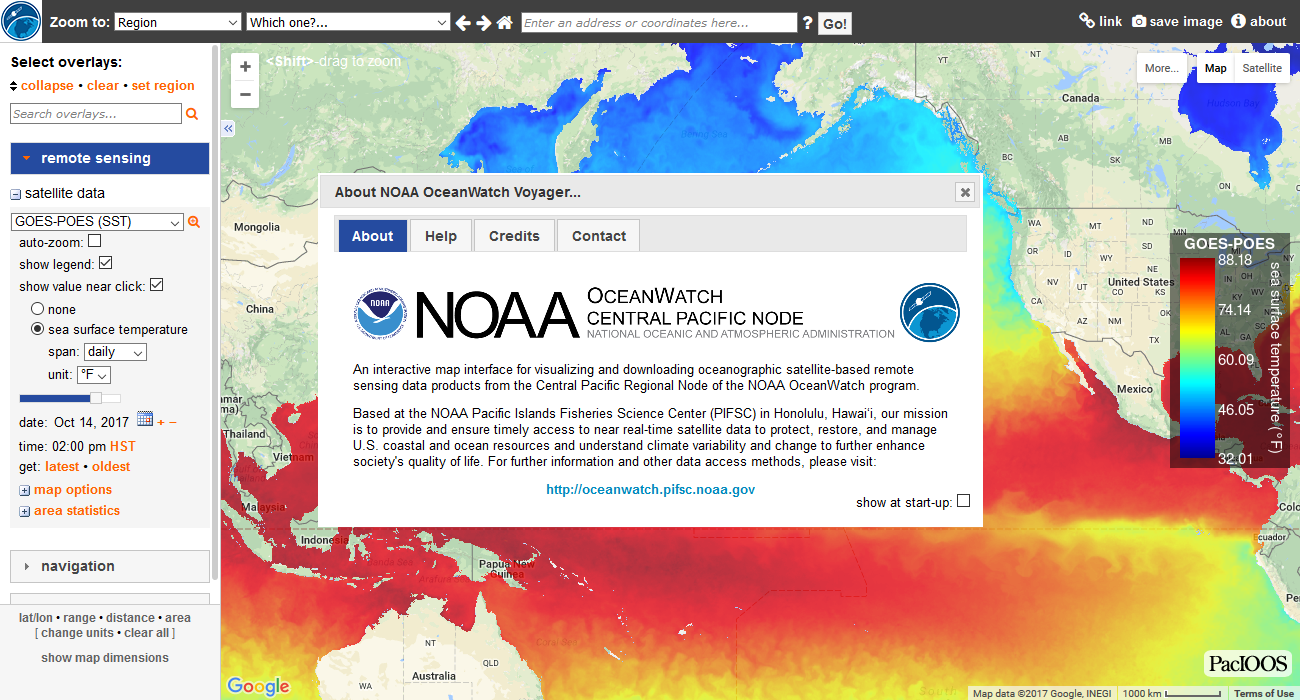Click the change units link
The width and height of the screenshot is (1300, 700).
tap(79, 633)
